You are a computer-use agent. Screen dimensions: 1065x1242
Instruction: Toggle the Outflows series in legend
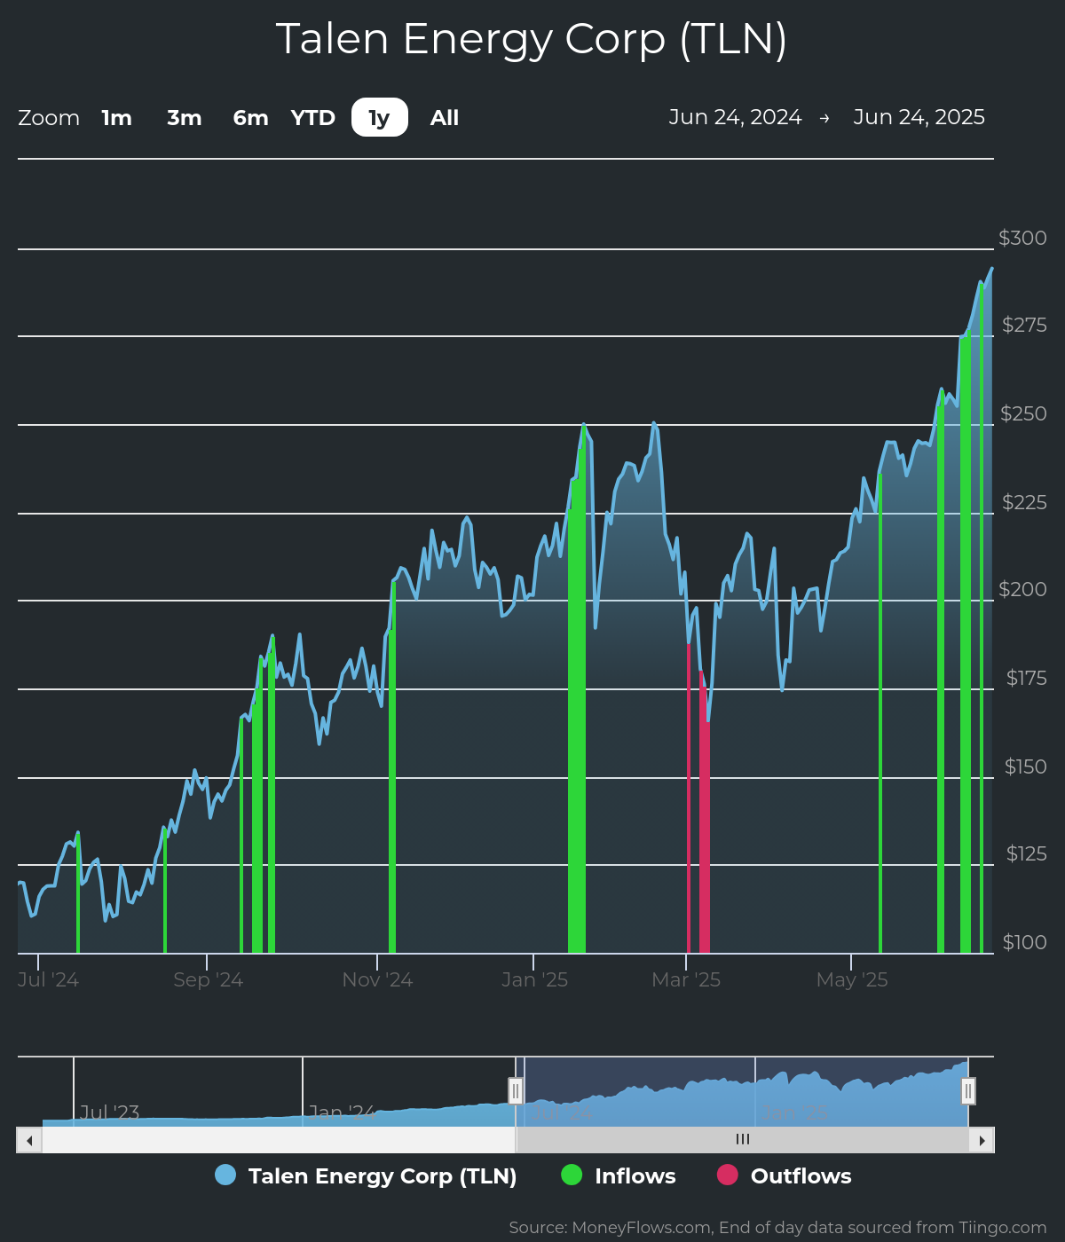coord(784,1176)
